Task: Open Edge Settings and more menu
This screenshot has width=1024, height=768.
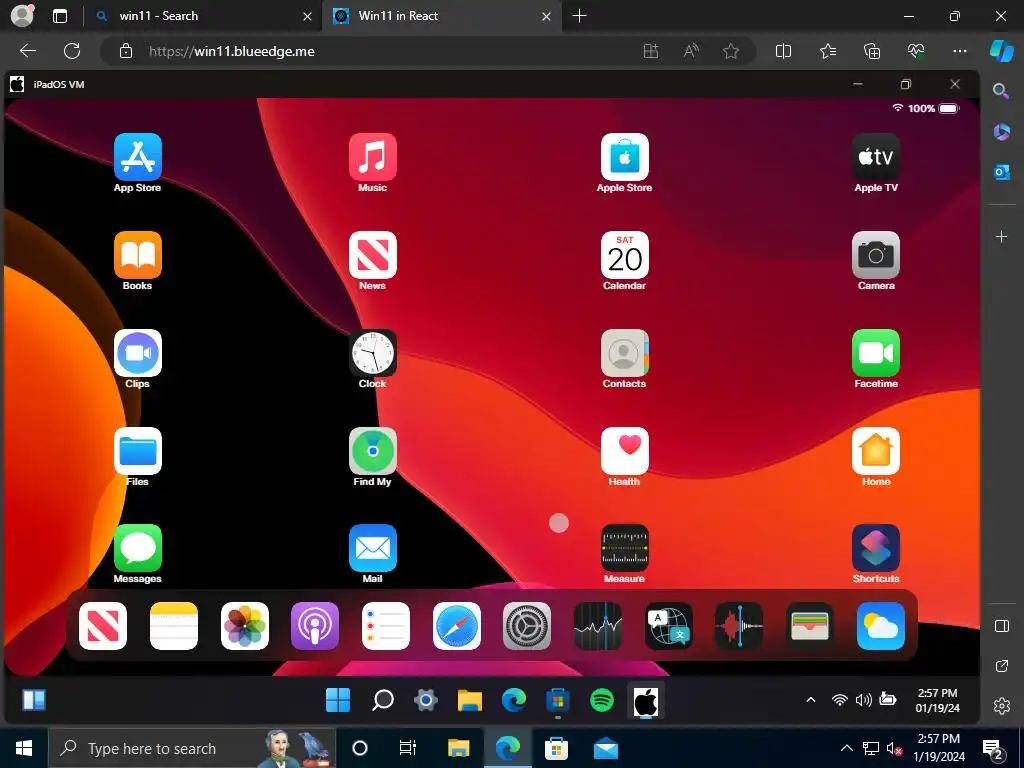Action: tap(959, 52)
